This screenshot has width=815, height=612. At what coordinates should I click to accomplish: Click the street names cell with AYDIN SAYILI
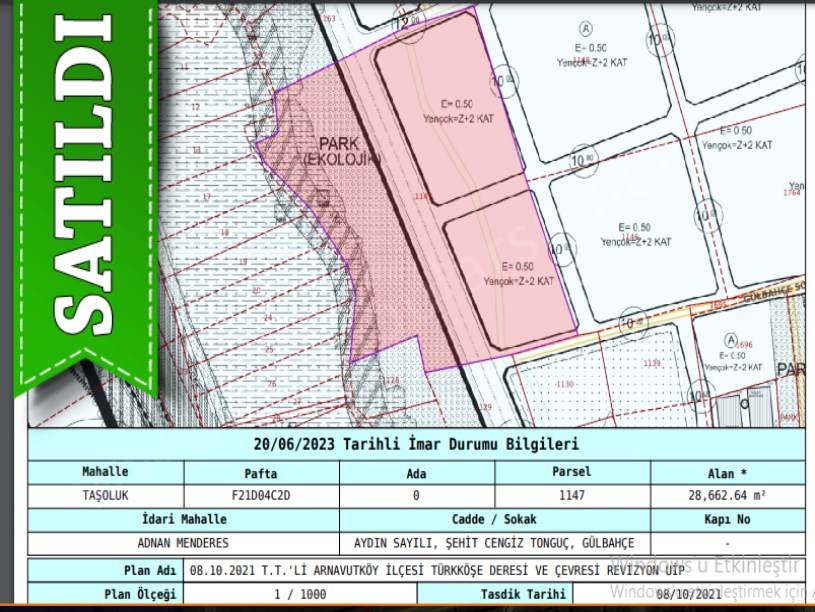pyautogui.click(x=494, y=543)
